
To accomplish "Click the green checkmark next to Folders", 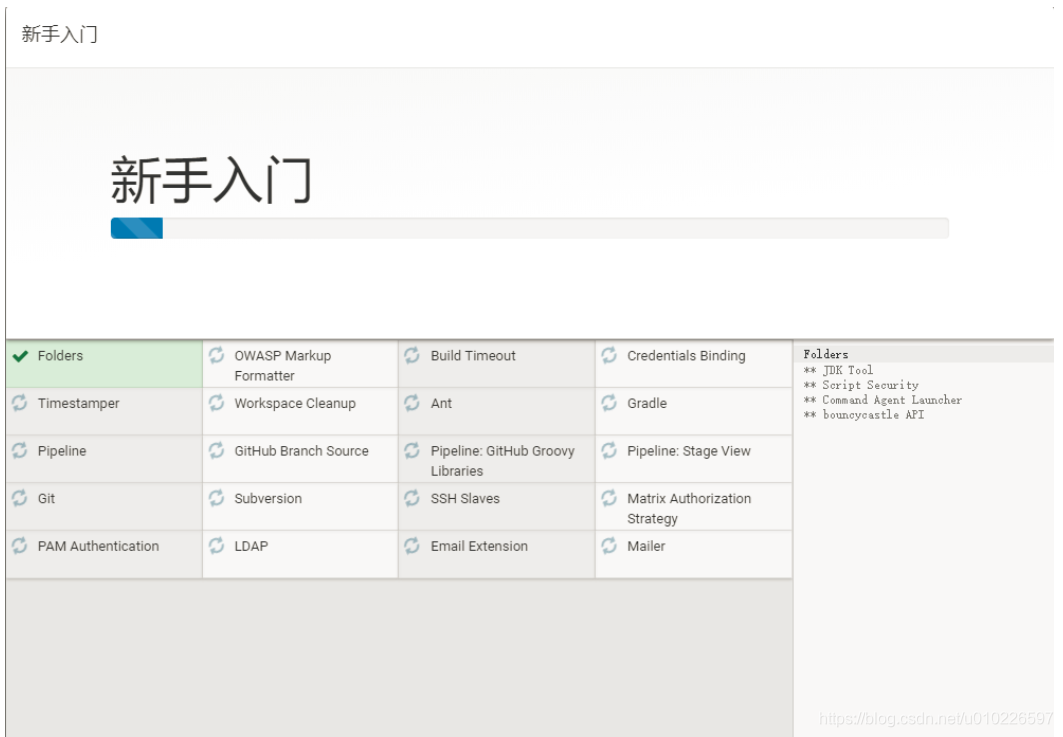I will click(20, 356).
